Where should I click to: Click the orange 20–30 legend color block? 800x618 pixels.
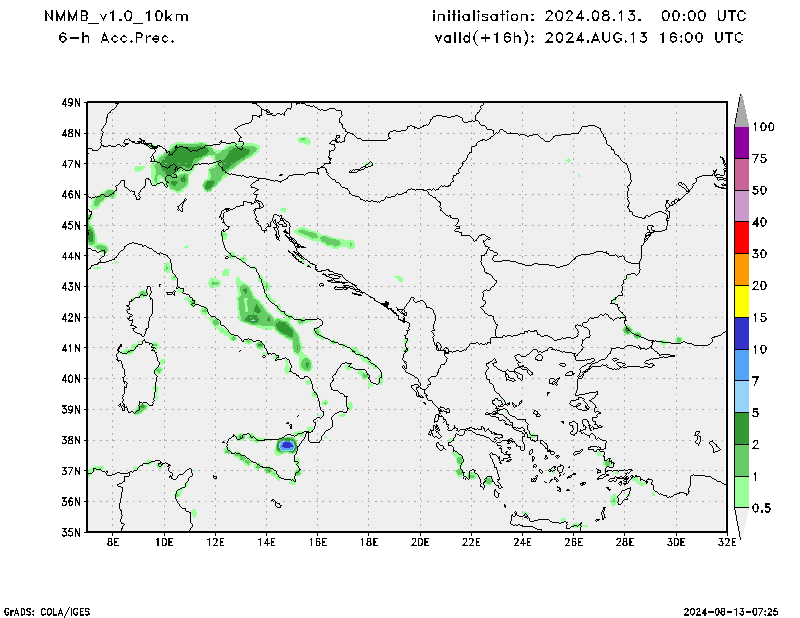click(741, 269)
